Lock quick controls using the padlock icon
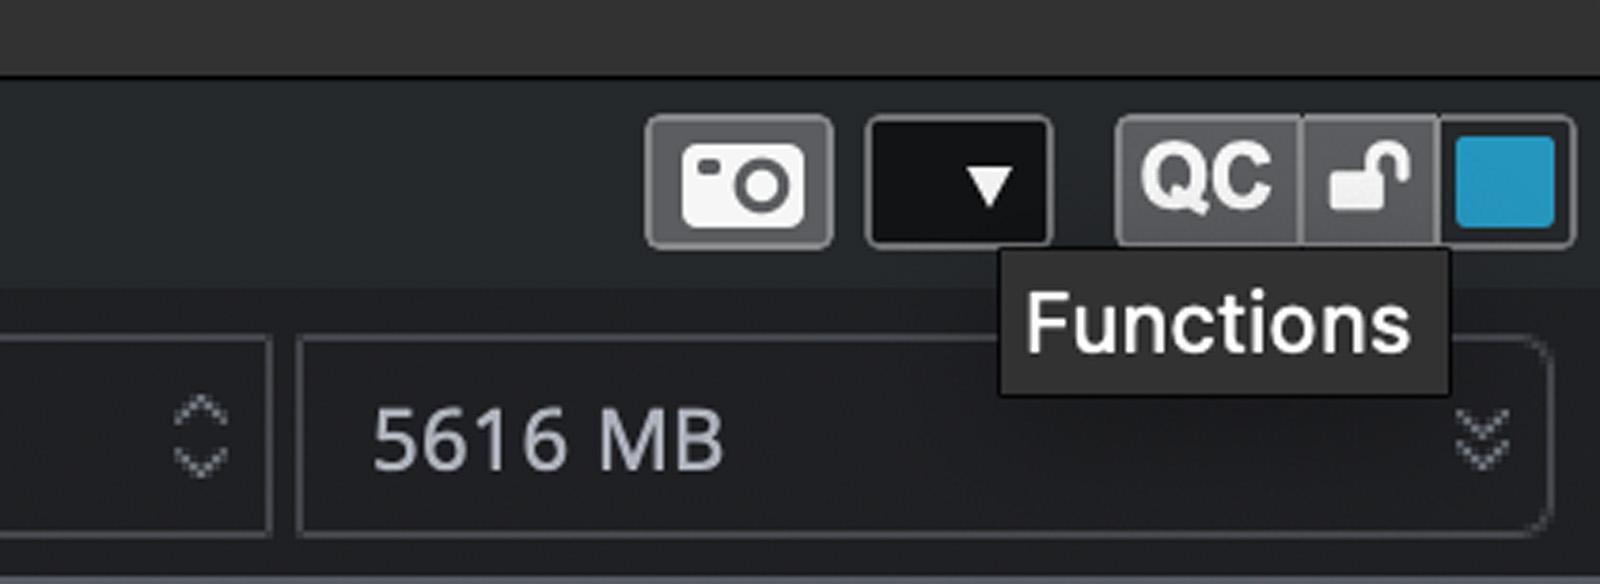Viewport: 1600px width, 584px height. click(1370, 181)
